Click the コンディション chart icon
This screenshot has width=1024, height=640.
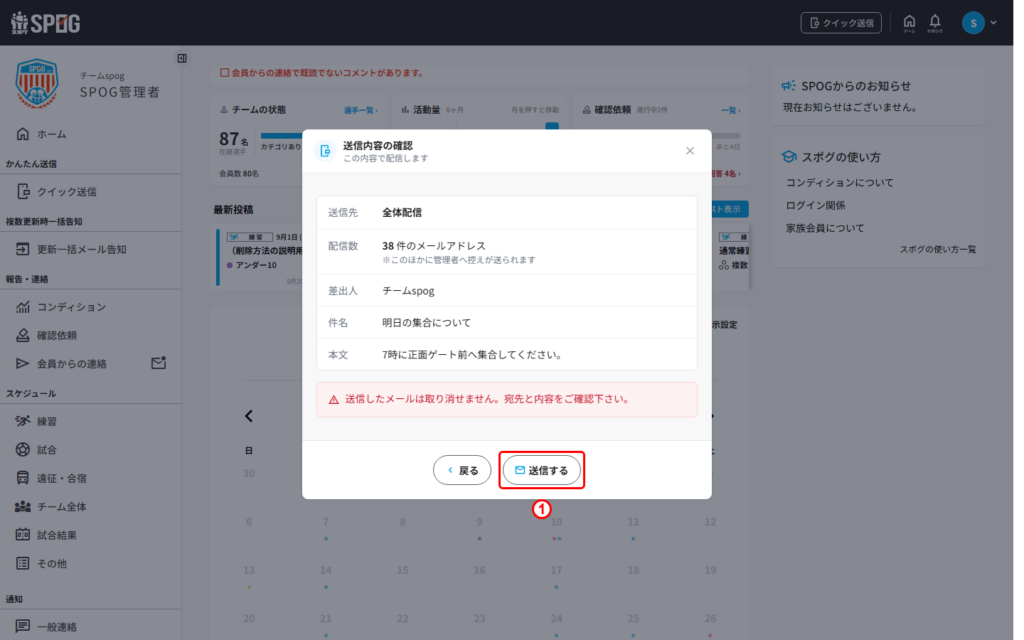[x=23, y=306]
